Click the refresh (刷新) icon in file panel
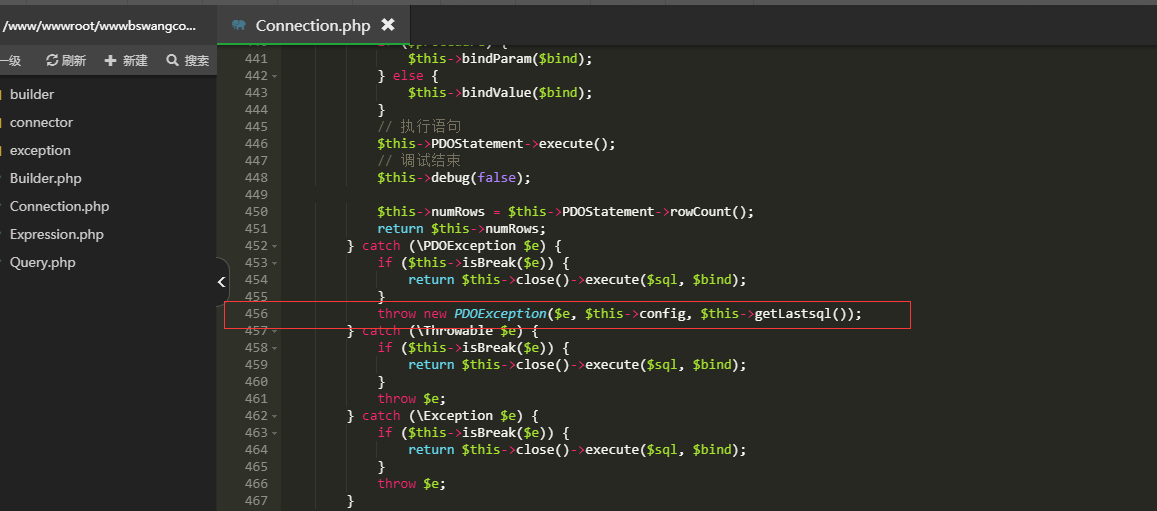The image size is (1157, 511). [x=53, y=61]
